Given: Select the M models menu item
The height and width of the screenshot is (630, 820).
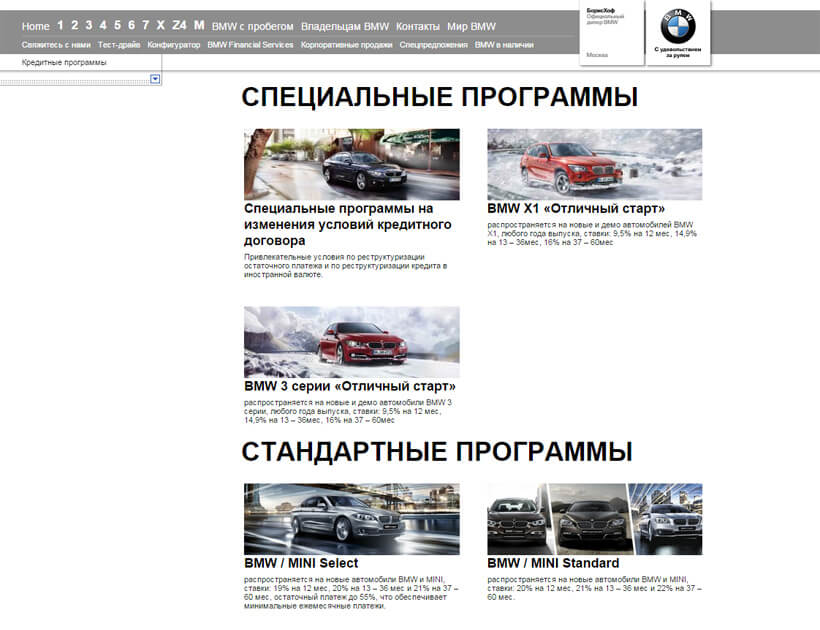Looking at the screenshot, I should 199,25.
